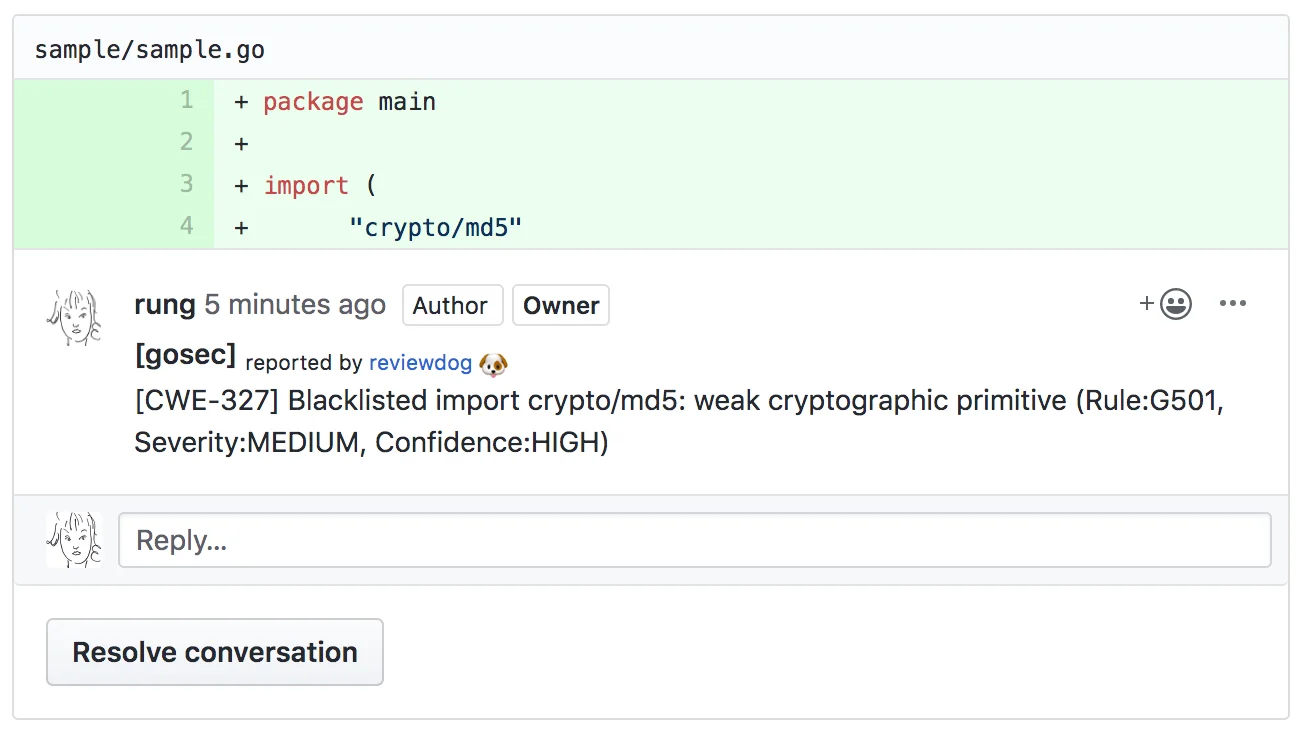The image size is (1298, 734).
Task: Expand the diff context near line 3
Action: click(186, 184)
